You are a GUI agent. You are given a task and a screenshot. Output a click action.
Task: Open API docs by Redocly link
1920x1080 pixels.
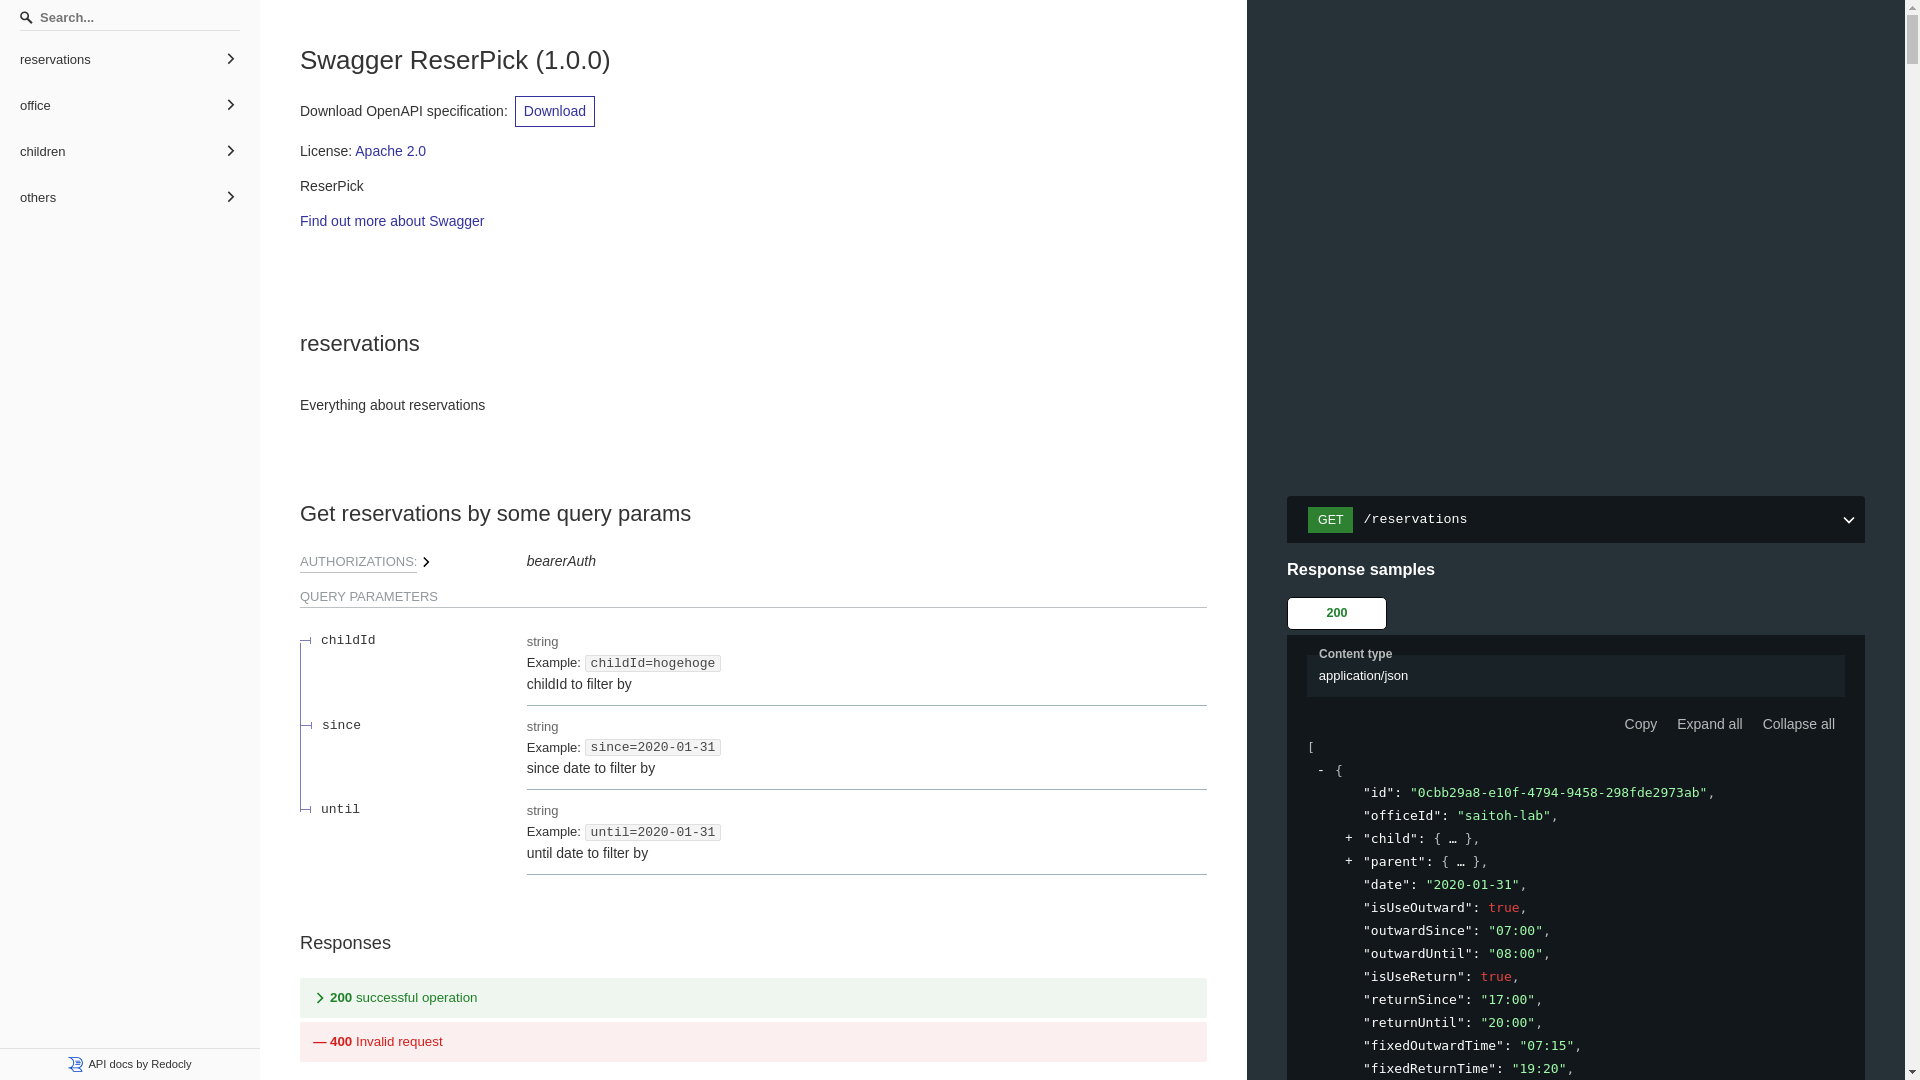130,1064
